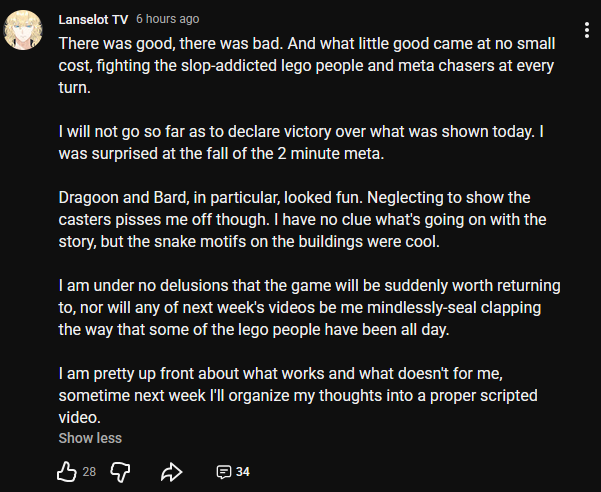This screenshot has height=492, width=601.
Task: Open comments via speech bubble icon
Action: (224, 472)
